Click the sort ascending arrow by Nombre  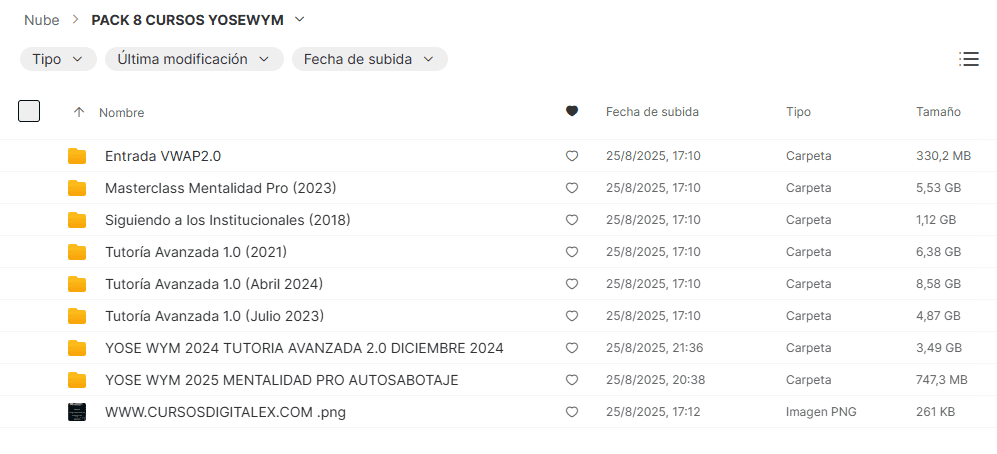[79, 113]
